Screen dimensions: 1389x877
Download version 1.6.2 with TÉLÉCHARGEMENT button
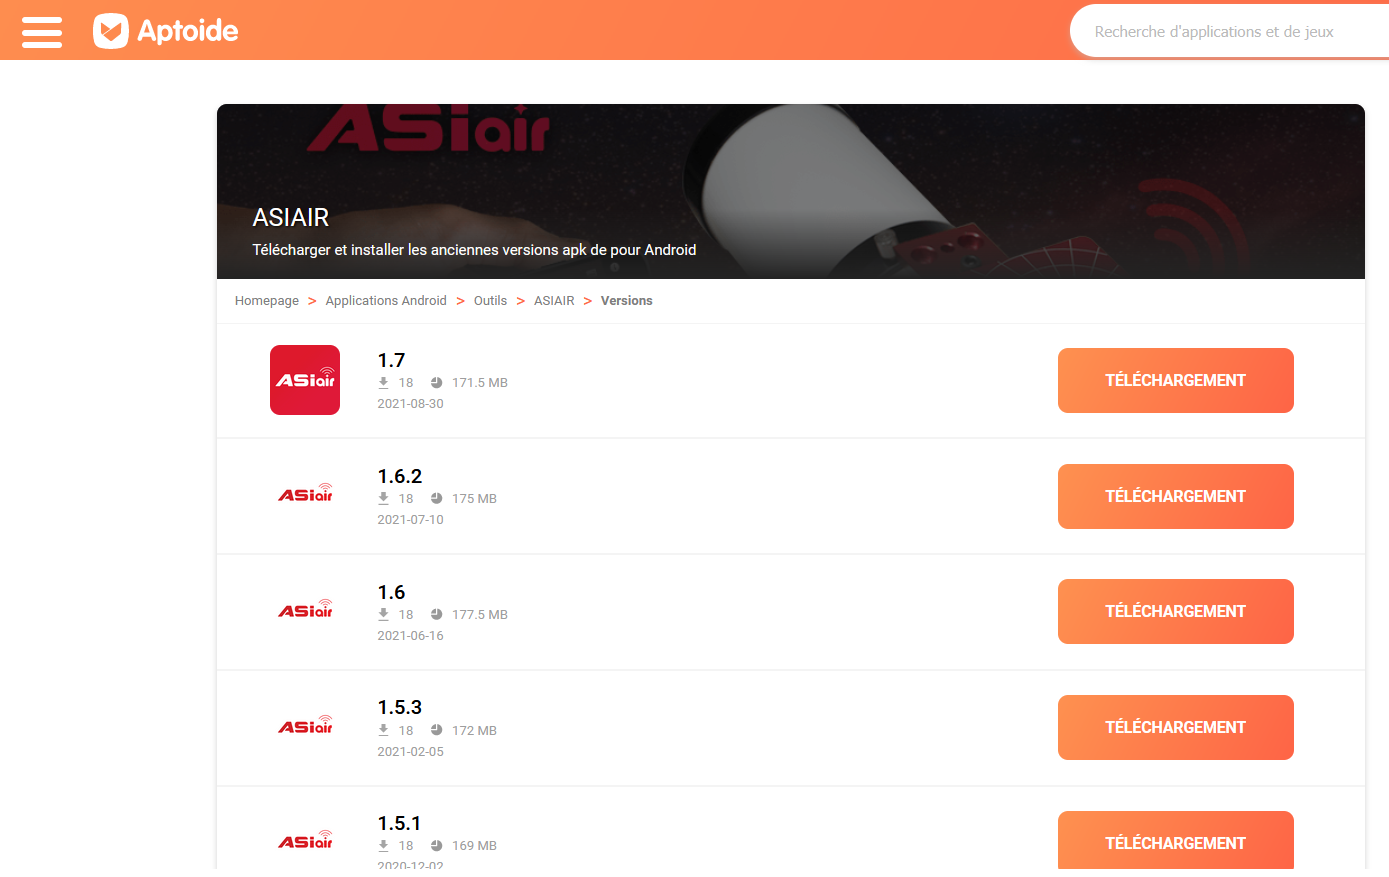point(1176,496)
